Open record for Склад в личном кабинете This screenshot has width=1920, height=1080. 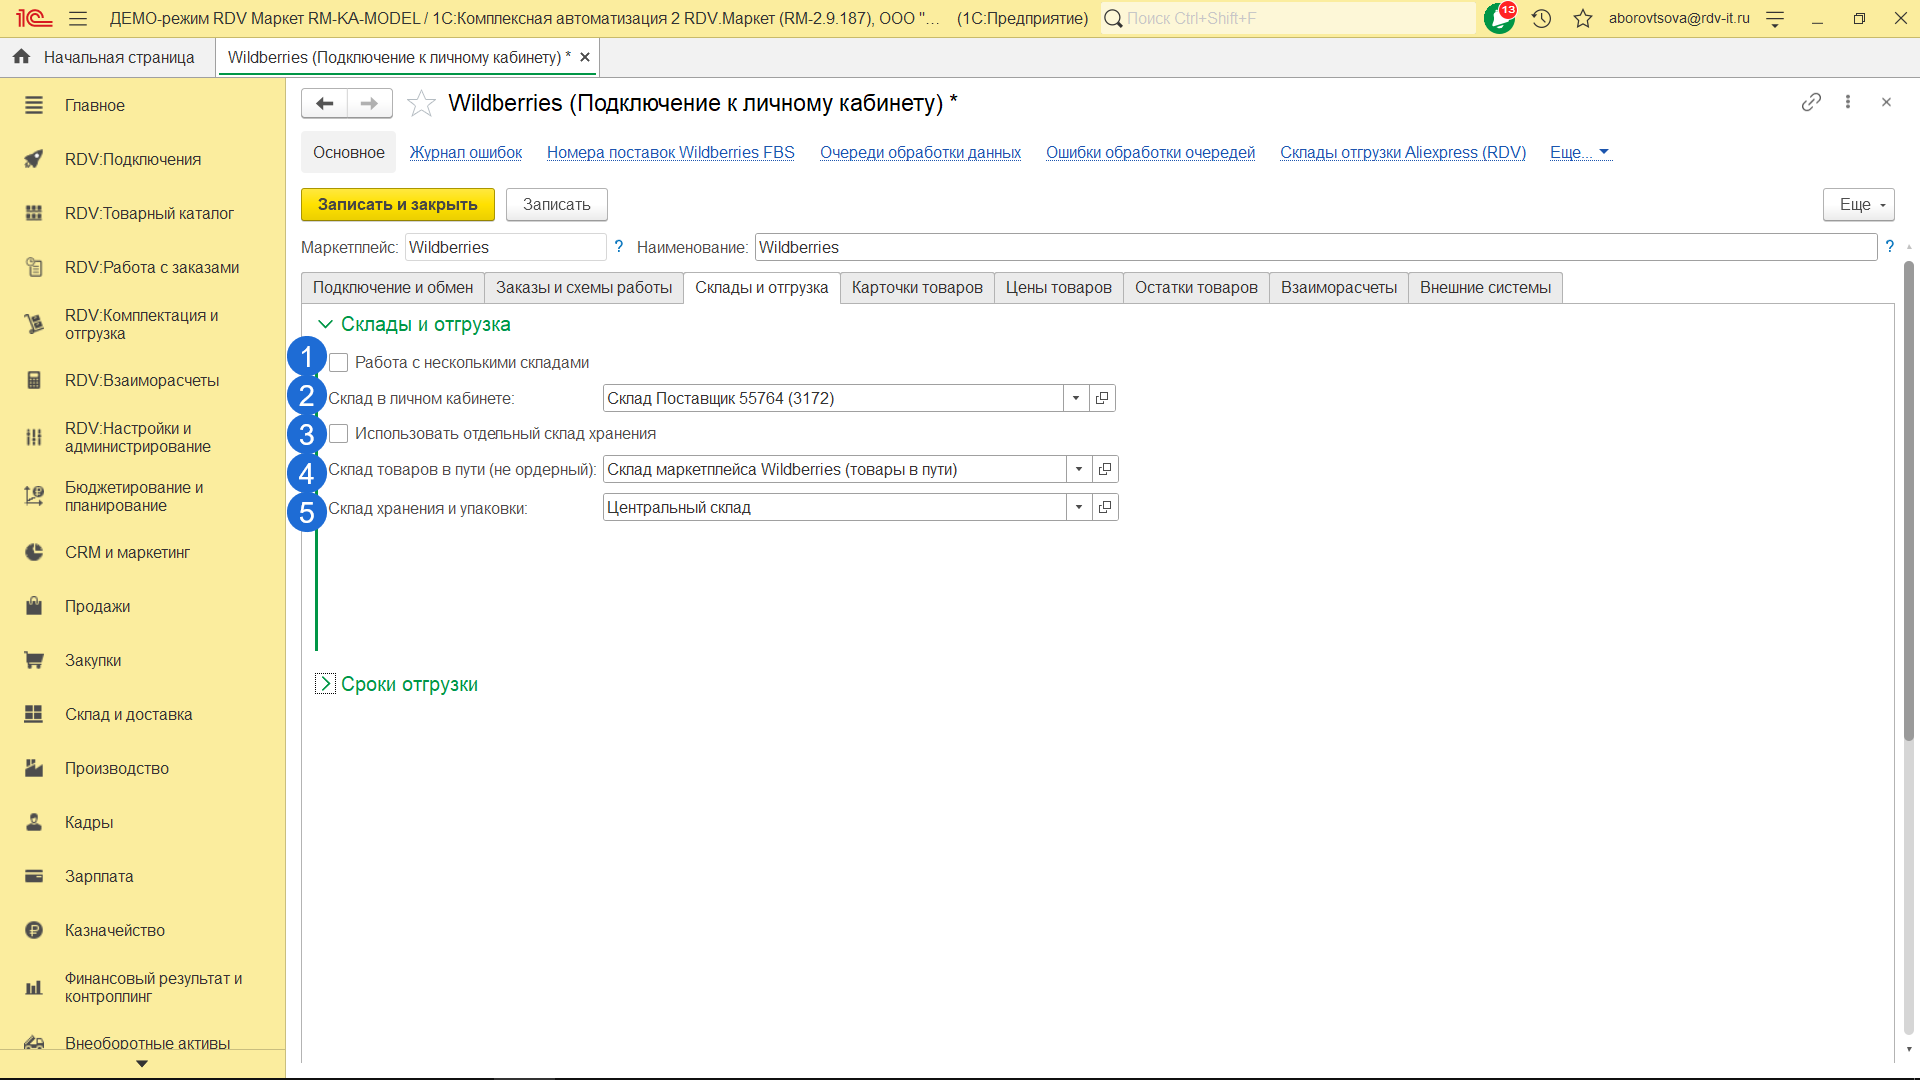[1102, 398]
